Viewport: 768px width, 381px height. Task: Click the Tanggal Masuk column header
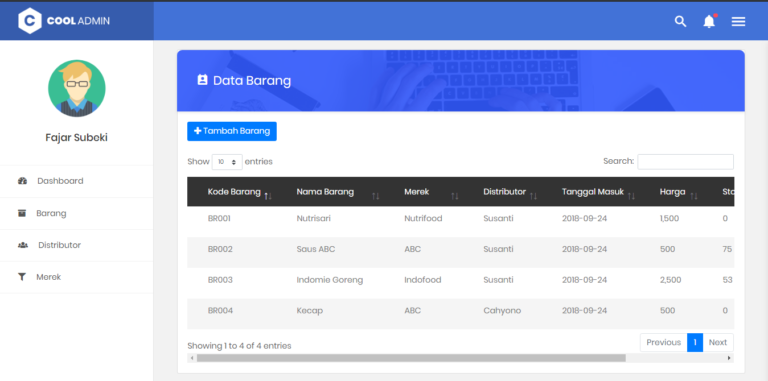point(593,192)
